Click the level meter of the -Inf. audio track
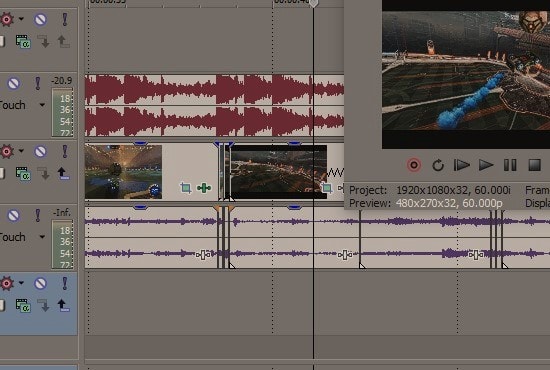Screen dimensions: 550x370 (62, 244)
